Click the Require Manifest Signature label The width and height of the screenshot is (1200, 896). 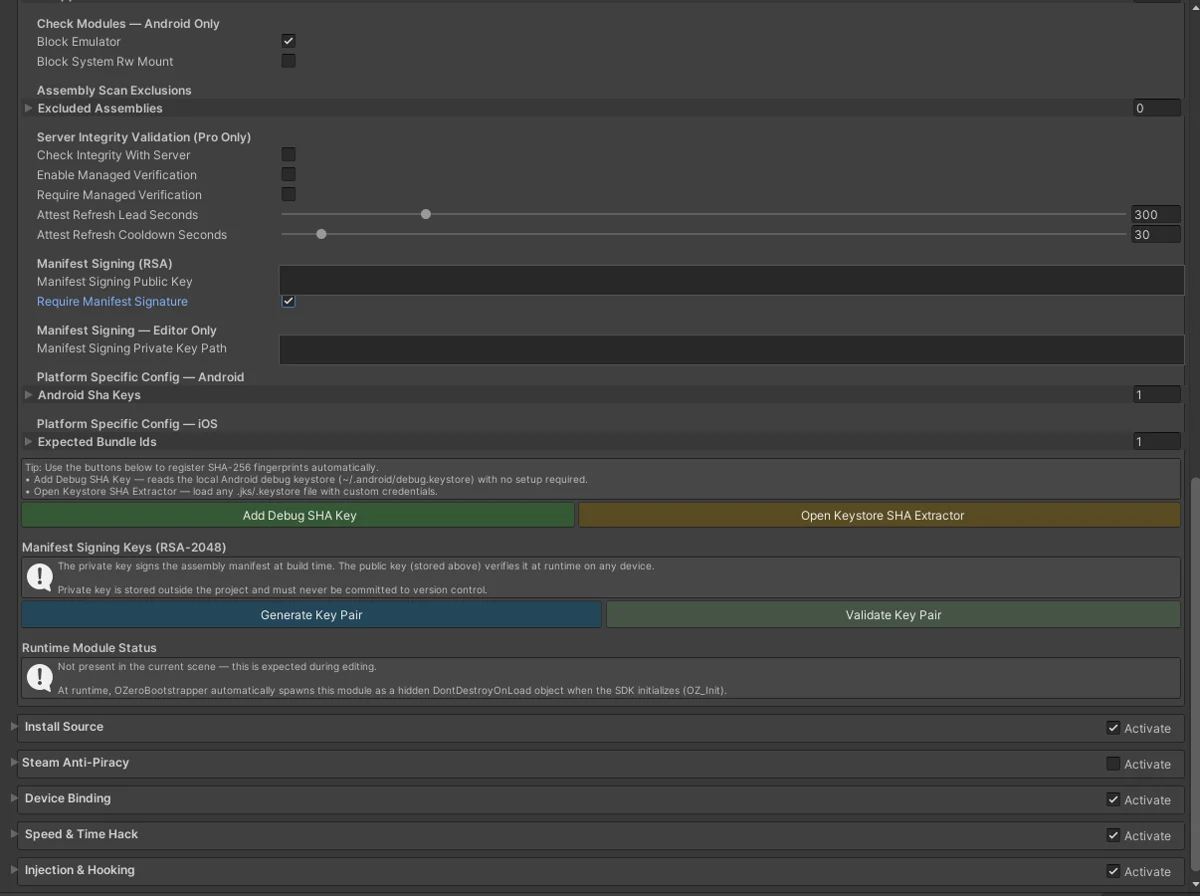click(112, 301)
